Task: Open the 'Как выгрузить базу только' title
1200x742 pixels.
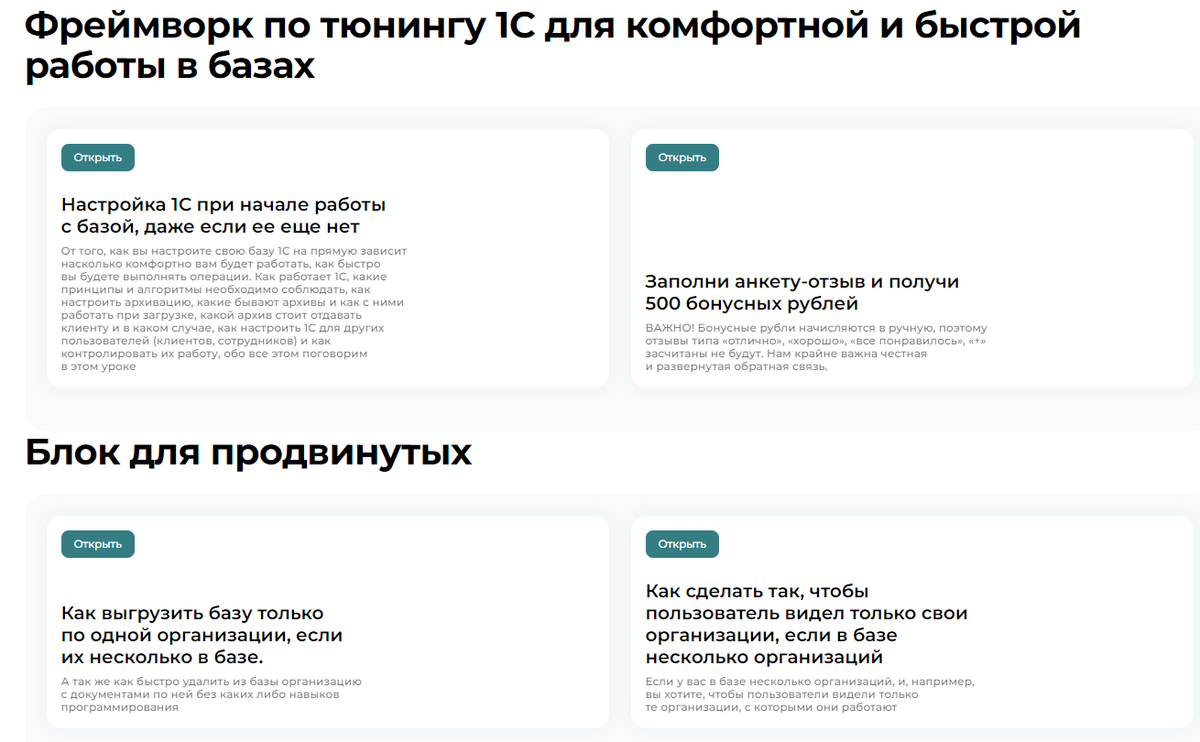Action: (201, 635)
